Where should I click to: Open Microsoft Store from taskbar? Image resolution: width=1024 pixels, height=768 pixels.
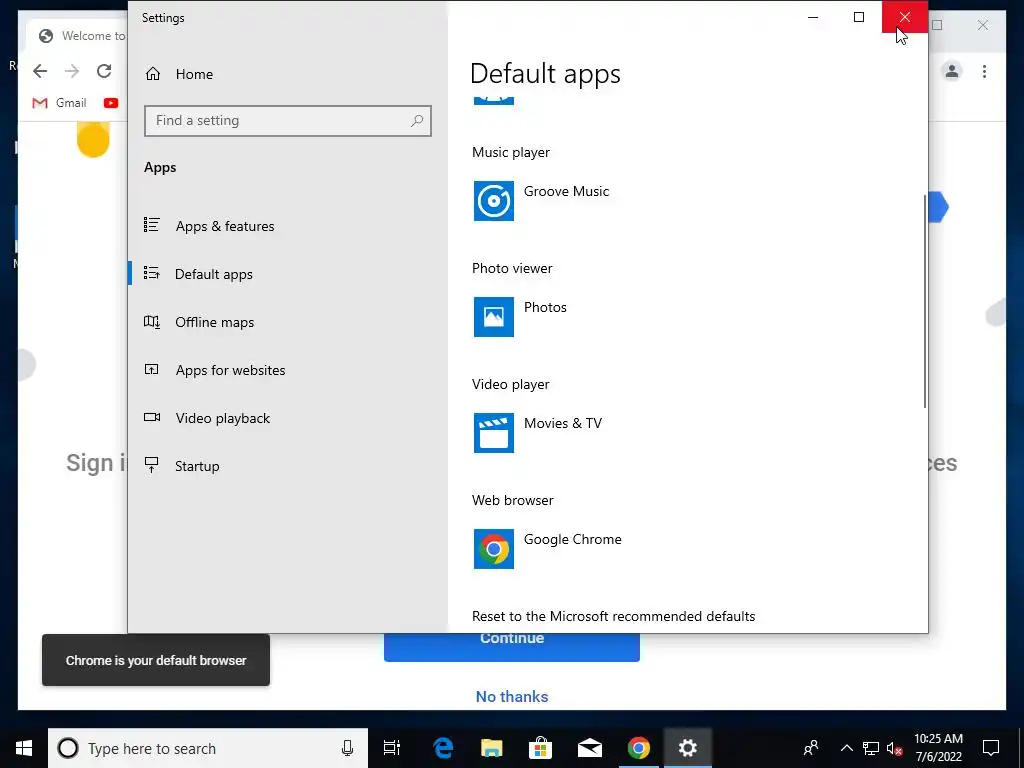(541, 748)
